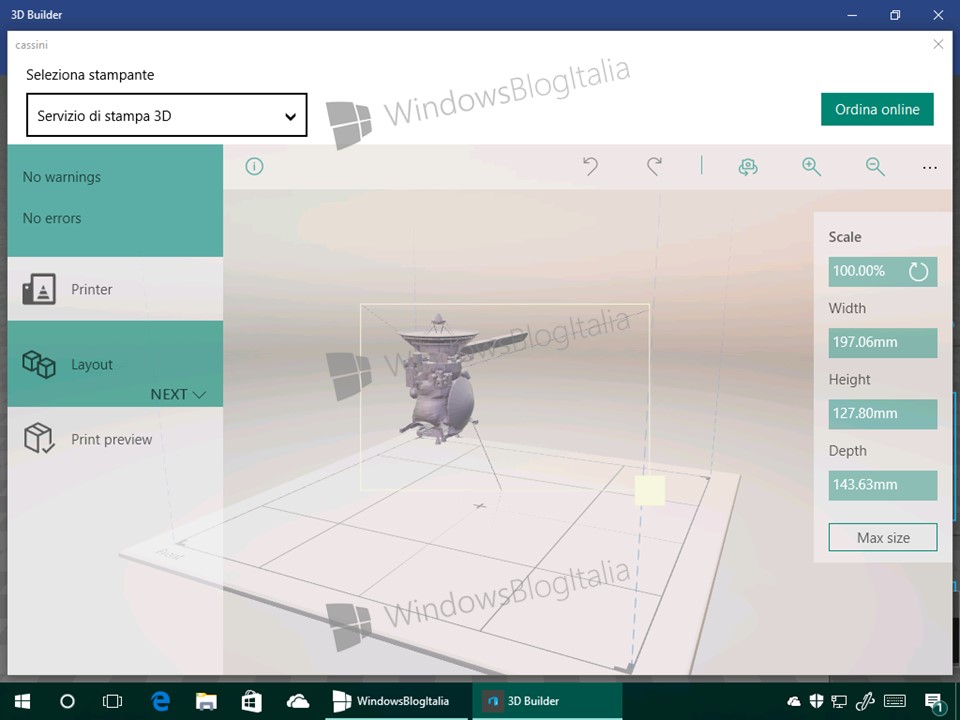Screen dimensions: 960x720
Task: Open Windows Defender shield tray icon
Action: click(816, 702)
